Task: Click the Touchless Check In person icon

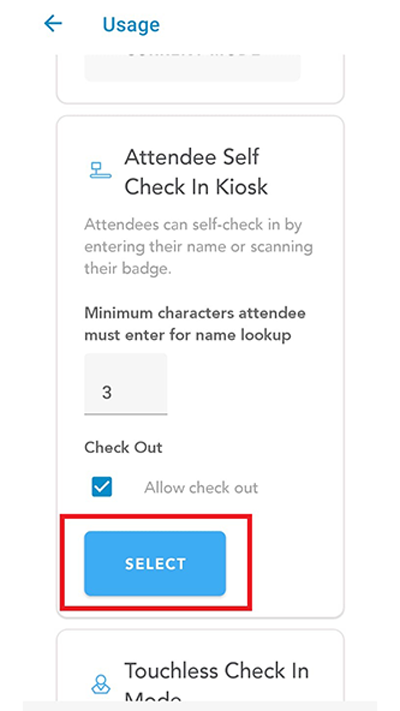Action: 101,685
